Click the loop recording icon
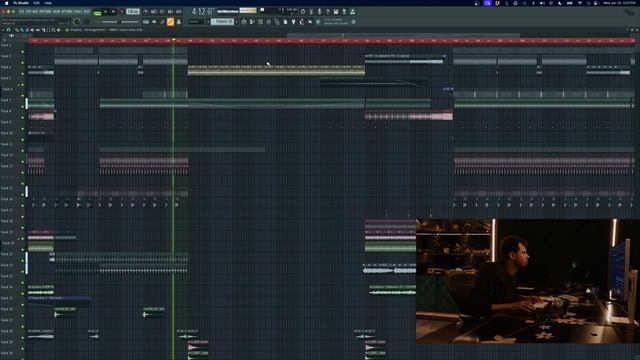Viewport: 640px width, 360px height. point(179,12)
